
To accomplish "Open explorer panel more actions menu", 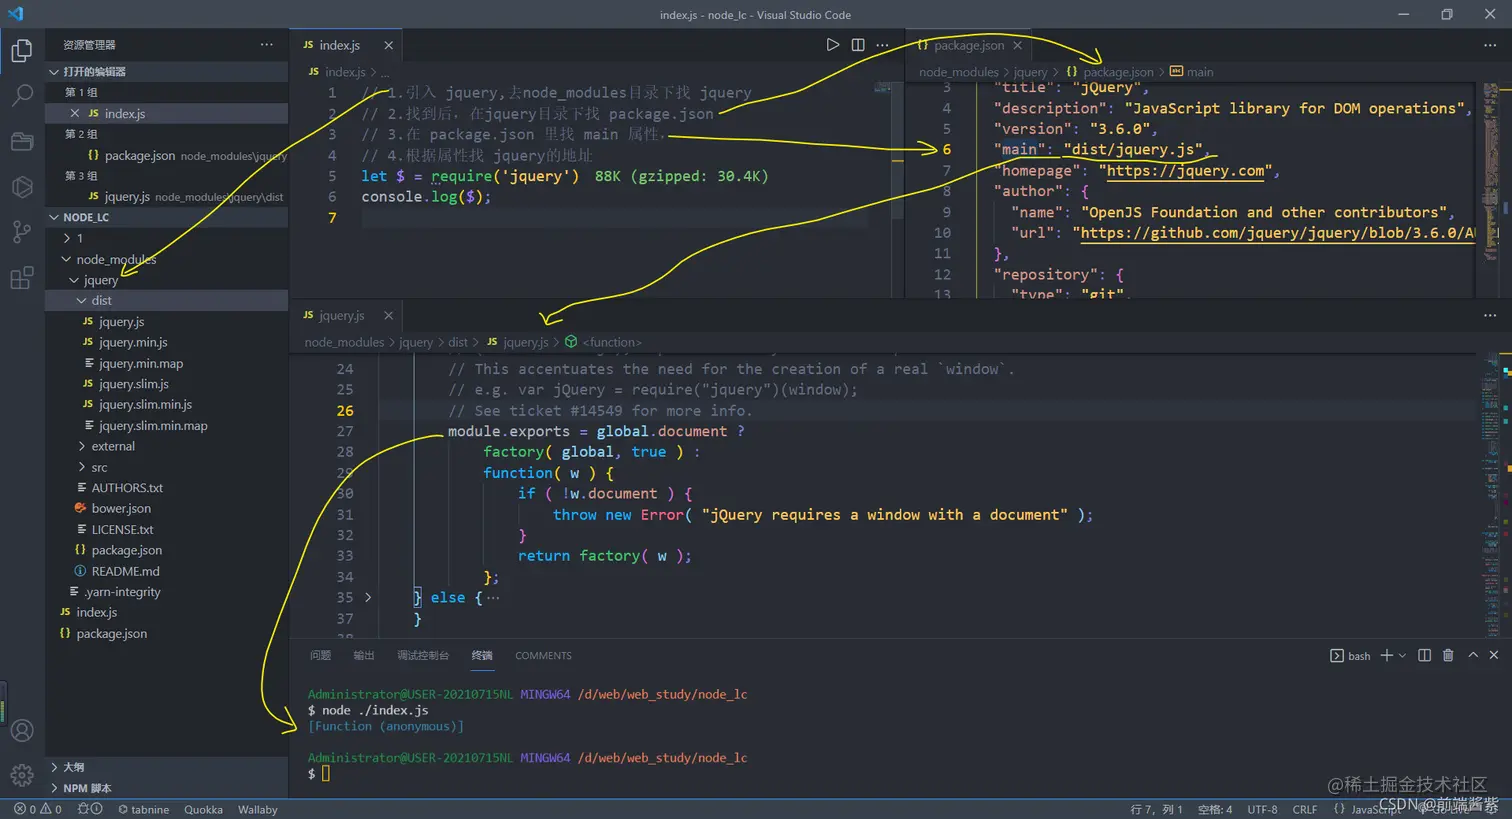I will point(266,44).
